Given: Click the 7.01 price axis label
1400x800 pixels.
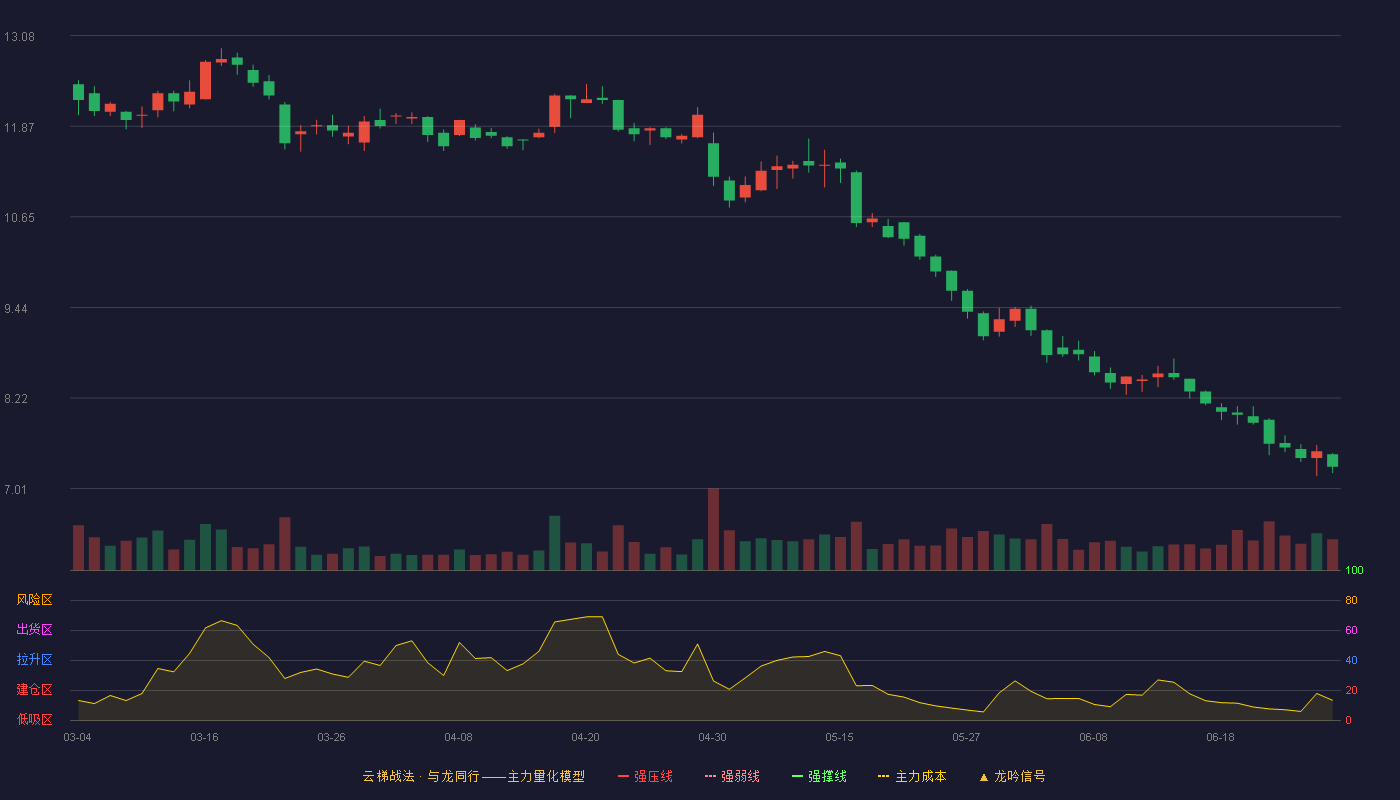Looking at the screenshot, I should pyautogui.click(x=16, y=490).
